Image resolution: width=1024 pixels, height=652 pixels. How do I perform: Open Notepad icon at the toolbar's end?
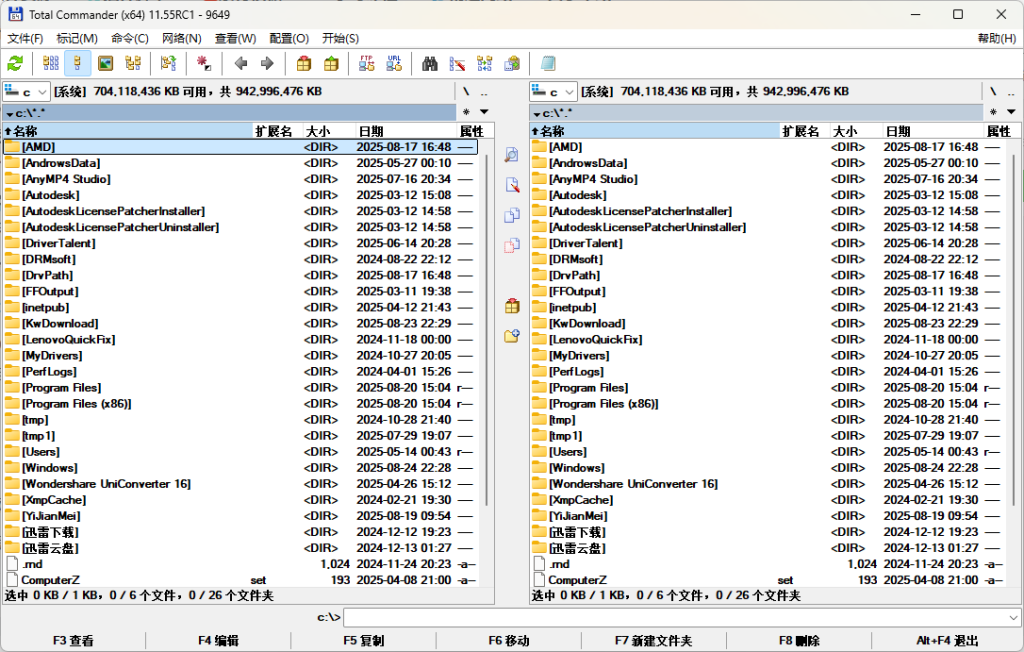(x=548, y=64)
